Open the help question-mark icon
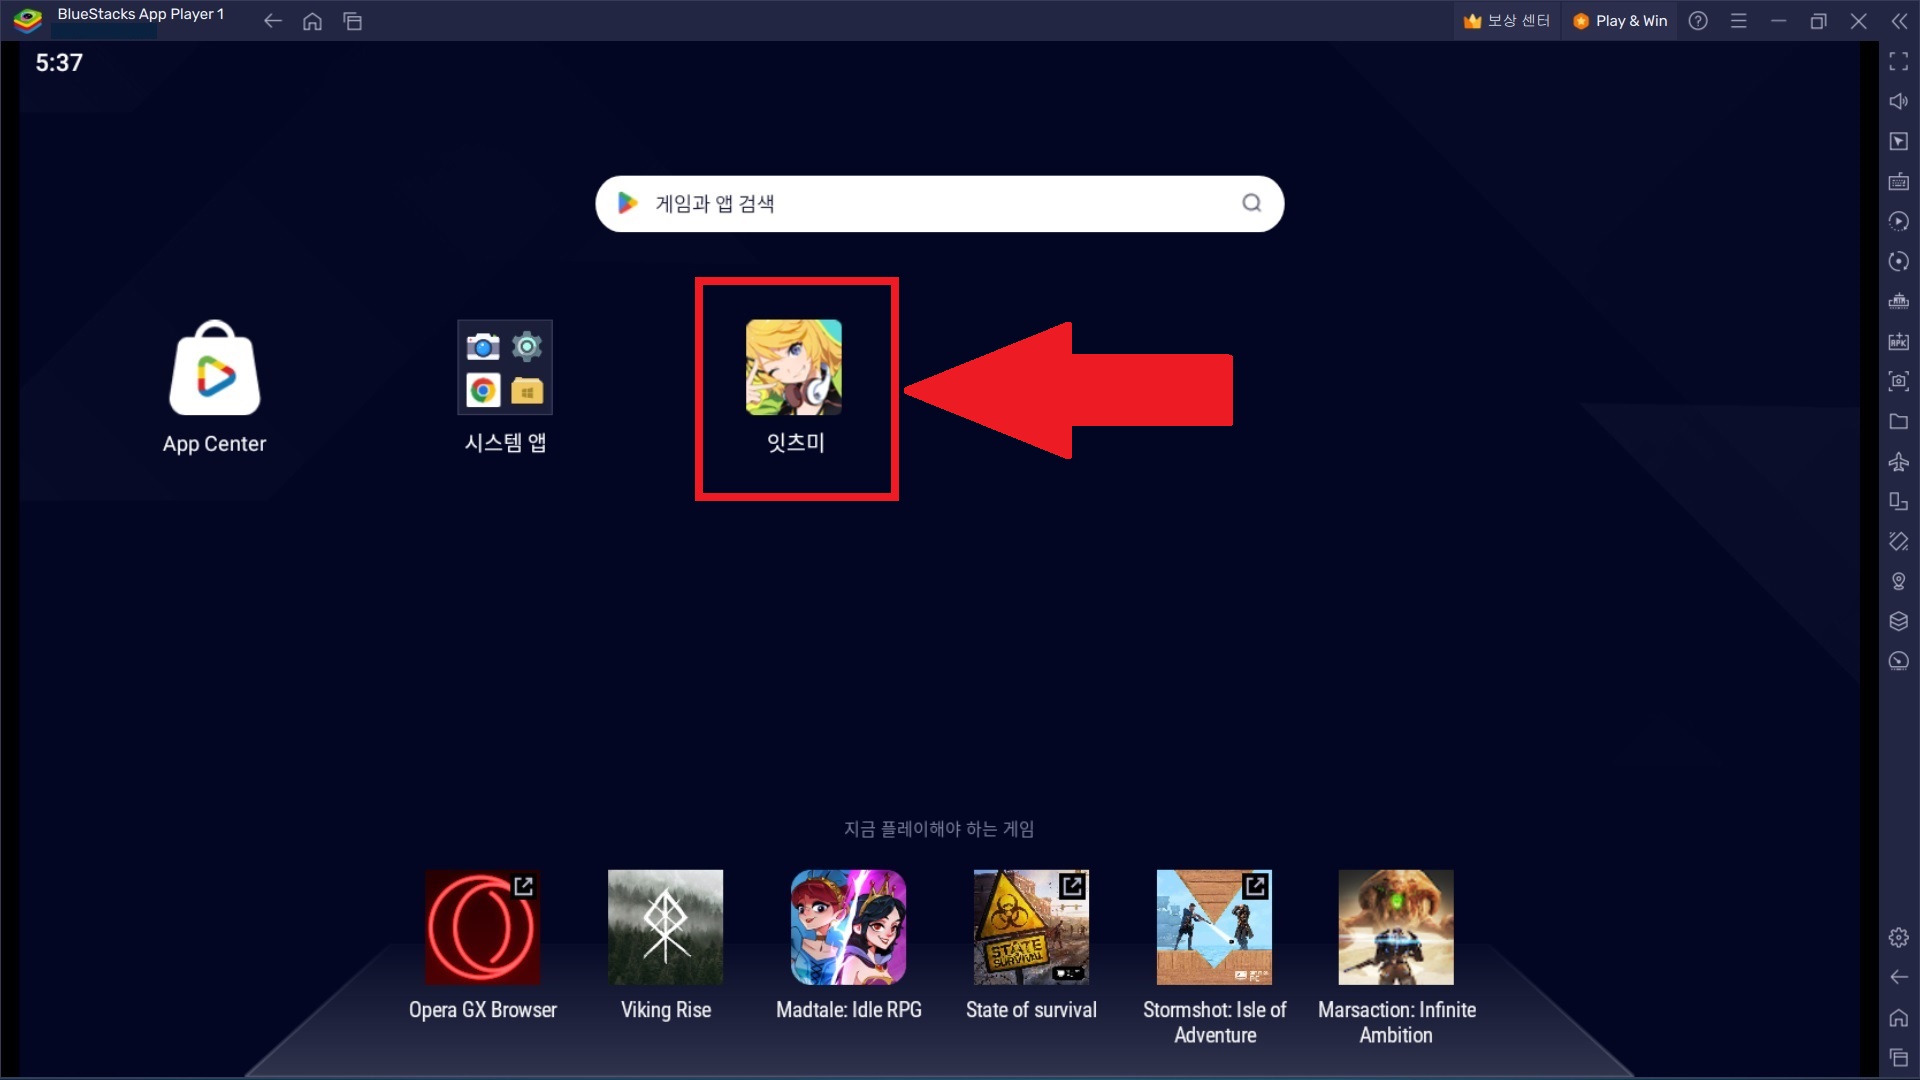Viewport: 1920px width, 1080px height. (1698, 21)
